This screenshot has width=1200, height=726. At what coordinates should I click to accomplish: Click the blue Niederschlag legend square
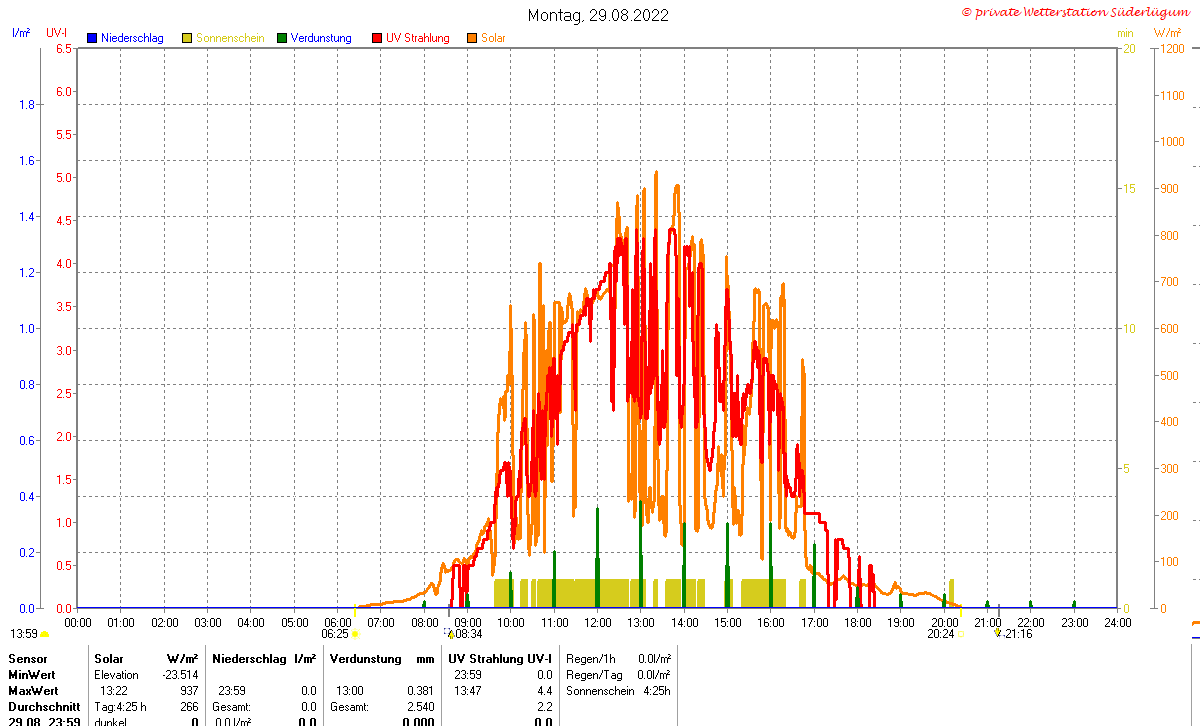[x=92, y=38]
